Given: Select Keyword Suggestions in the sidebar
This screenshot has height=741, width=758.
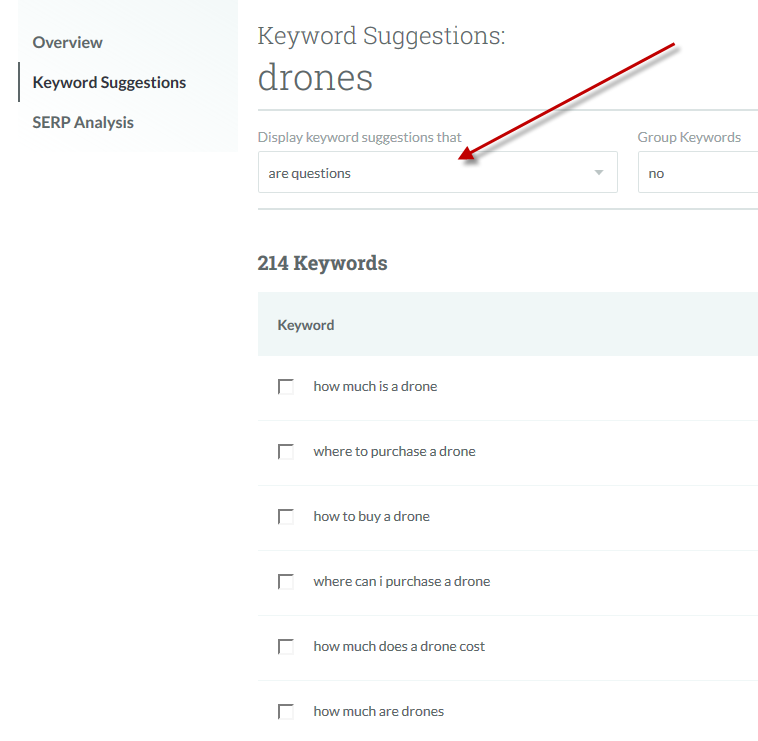Looking at the screenshot, I should pyautogui.click(x=109, y=82).
